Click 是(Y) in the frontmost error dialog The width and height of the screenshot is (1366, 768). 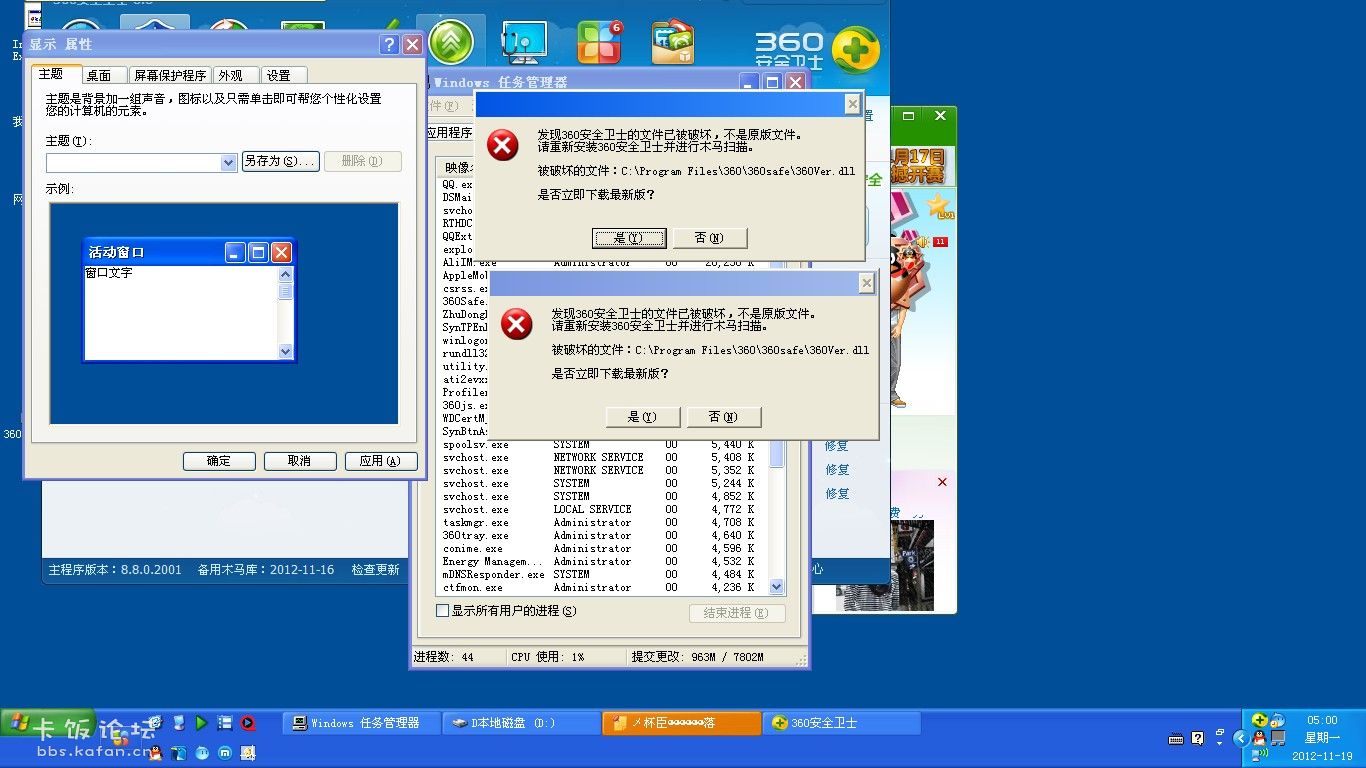pyautogui.click(x=643, y=416)
